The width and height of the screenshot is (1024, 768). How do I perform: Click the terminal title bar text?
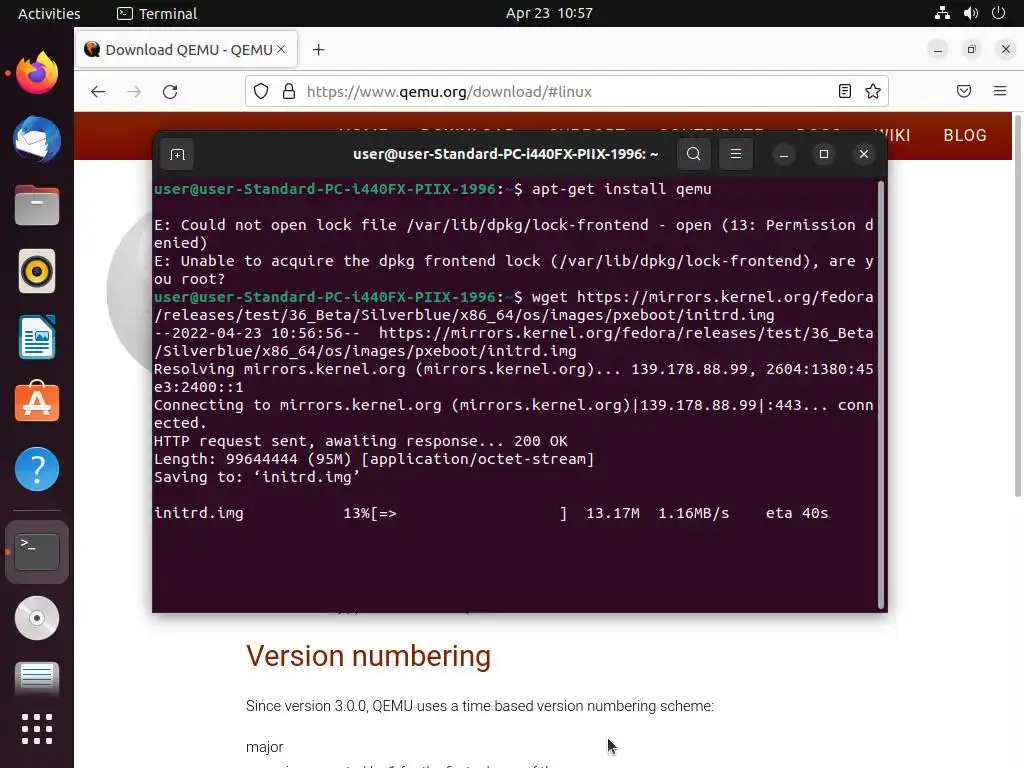(x=505, y=154)
